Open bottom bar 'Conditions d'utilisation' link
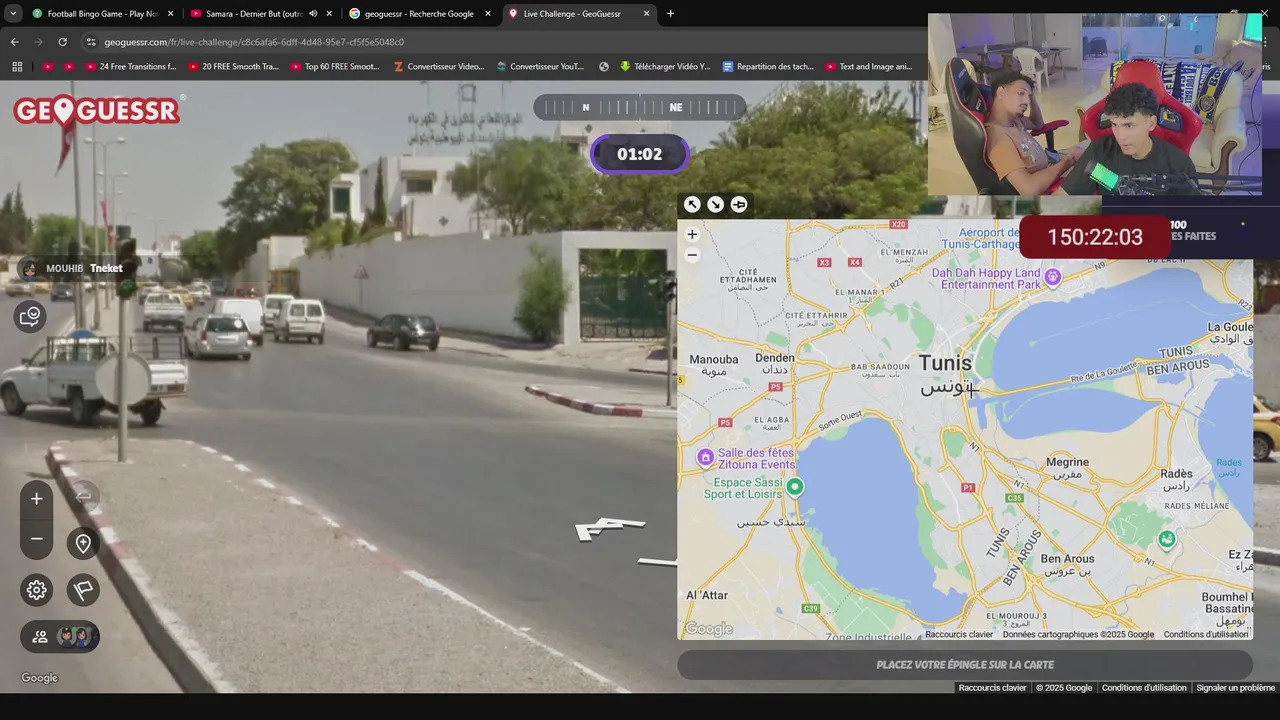The width and height of the screenshot is (1280, 720). 1144,688
